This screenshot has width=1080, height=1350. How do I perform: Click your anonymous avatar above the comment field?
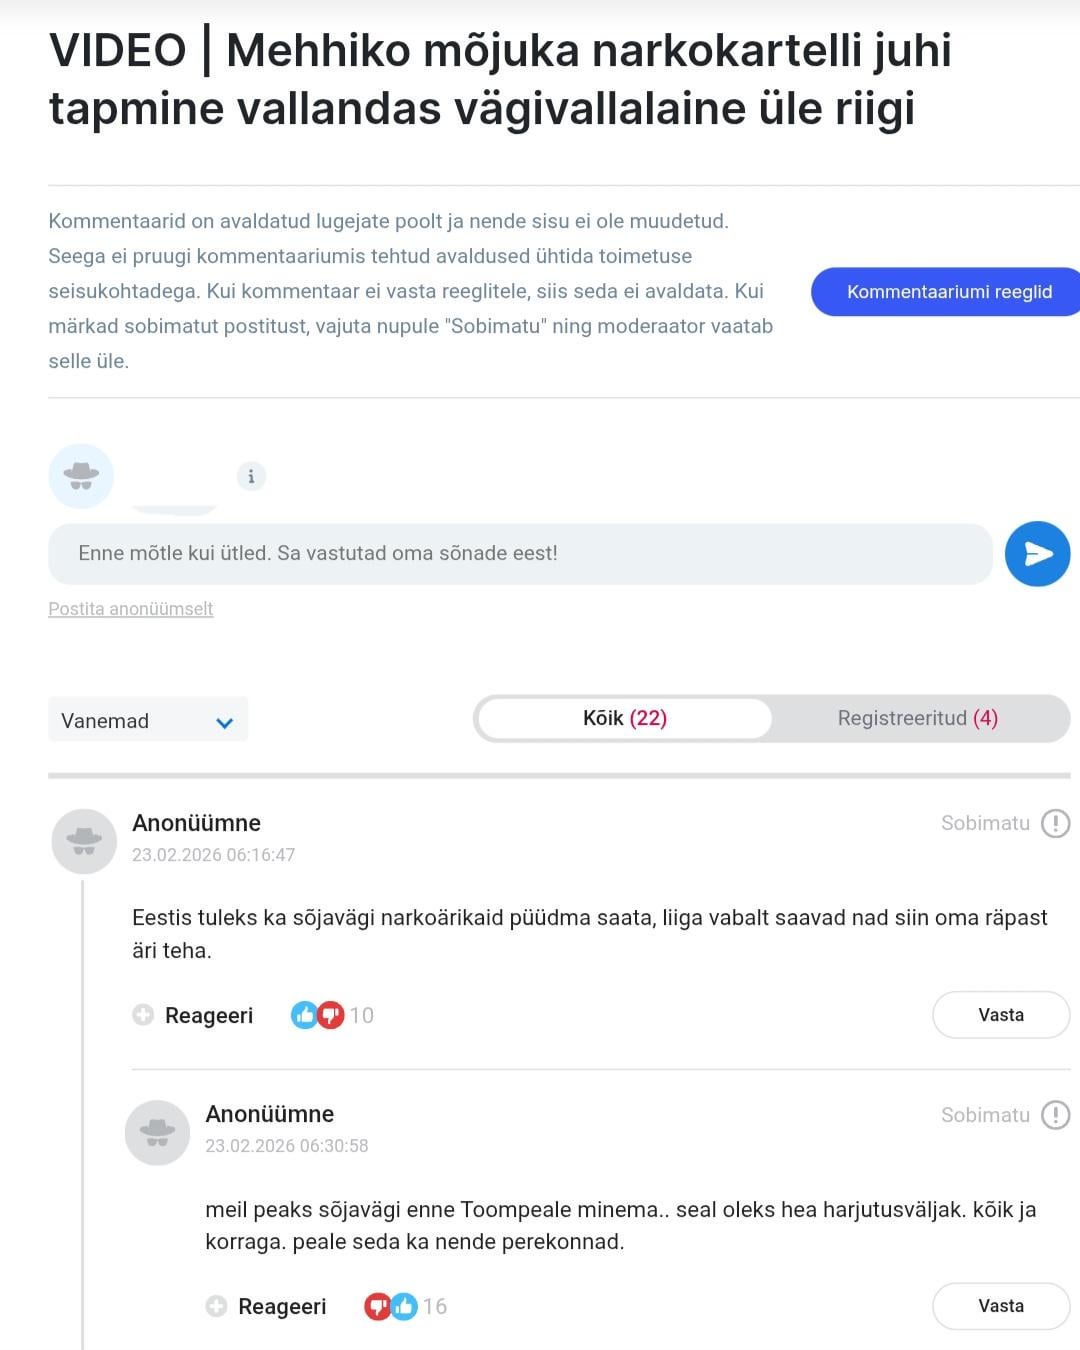click(81, 476)
